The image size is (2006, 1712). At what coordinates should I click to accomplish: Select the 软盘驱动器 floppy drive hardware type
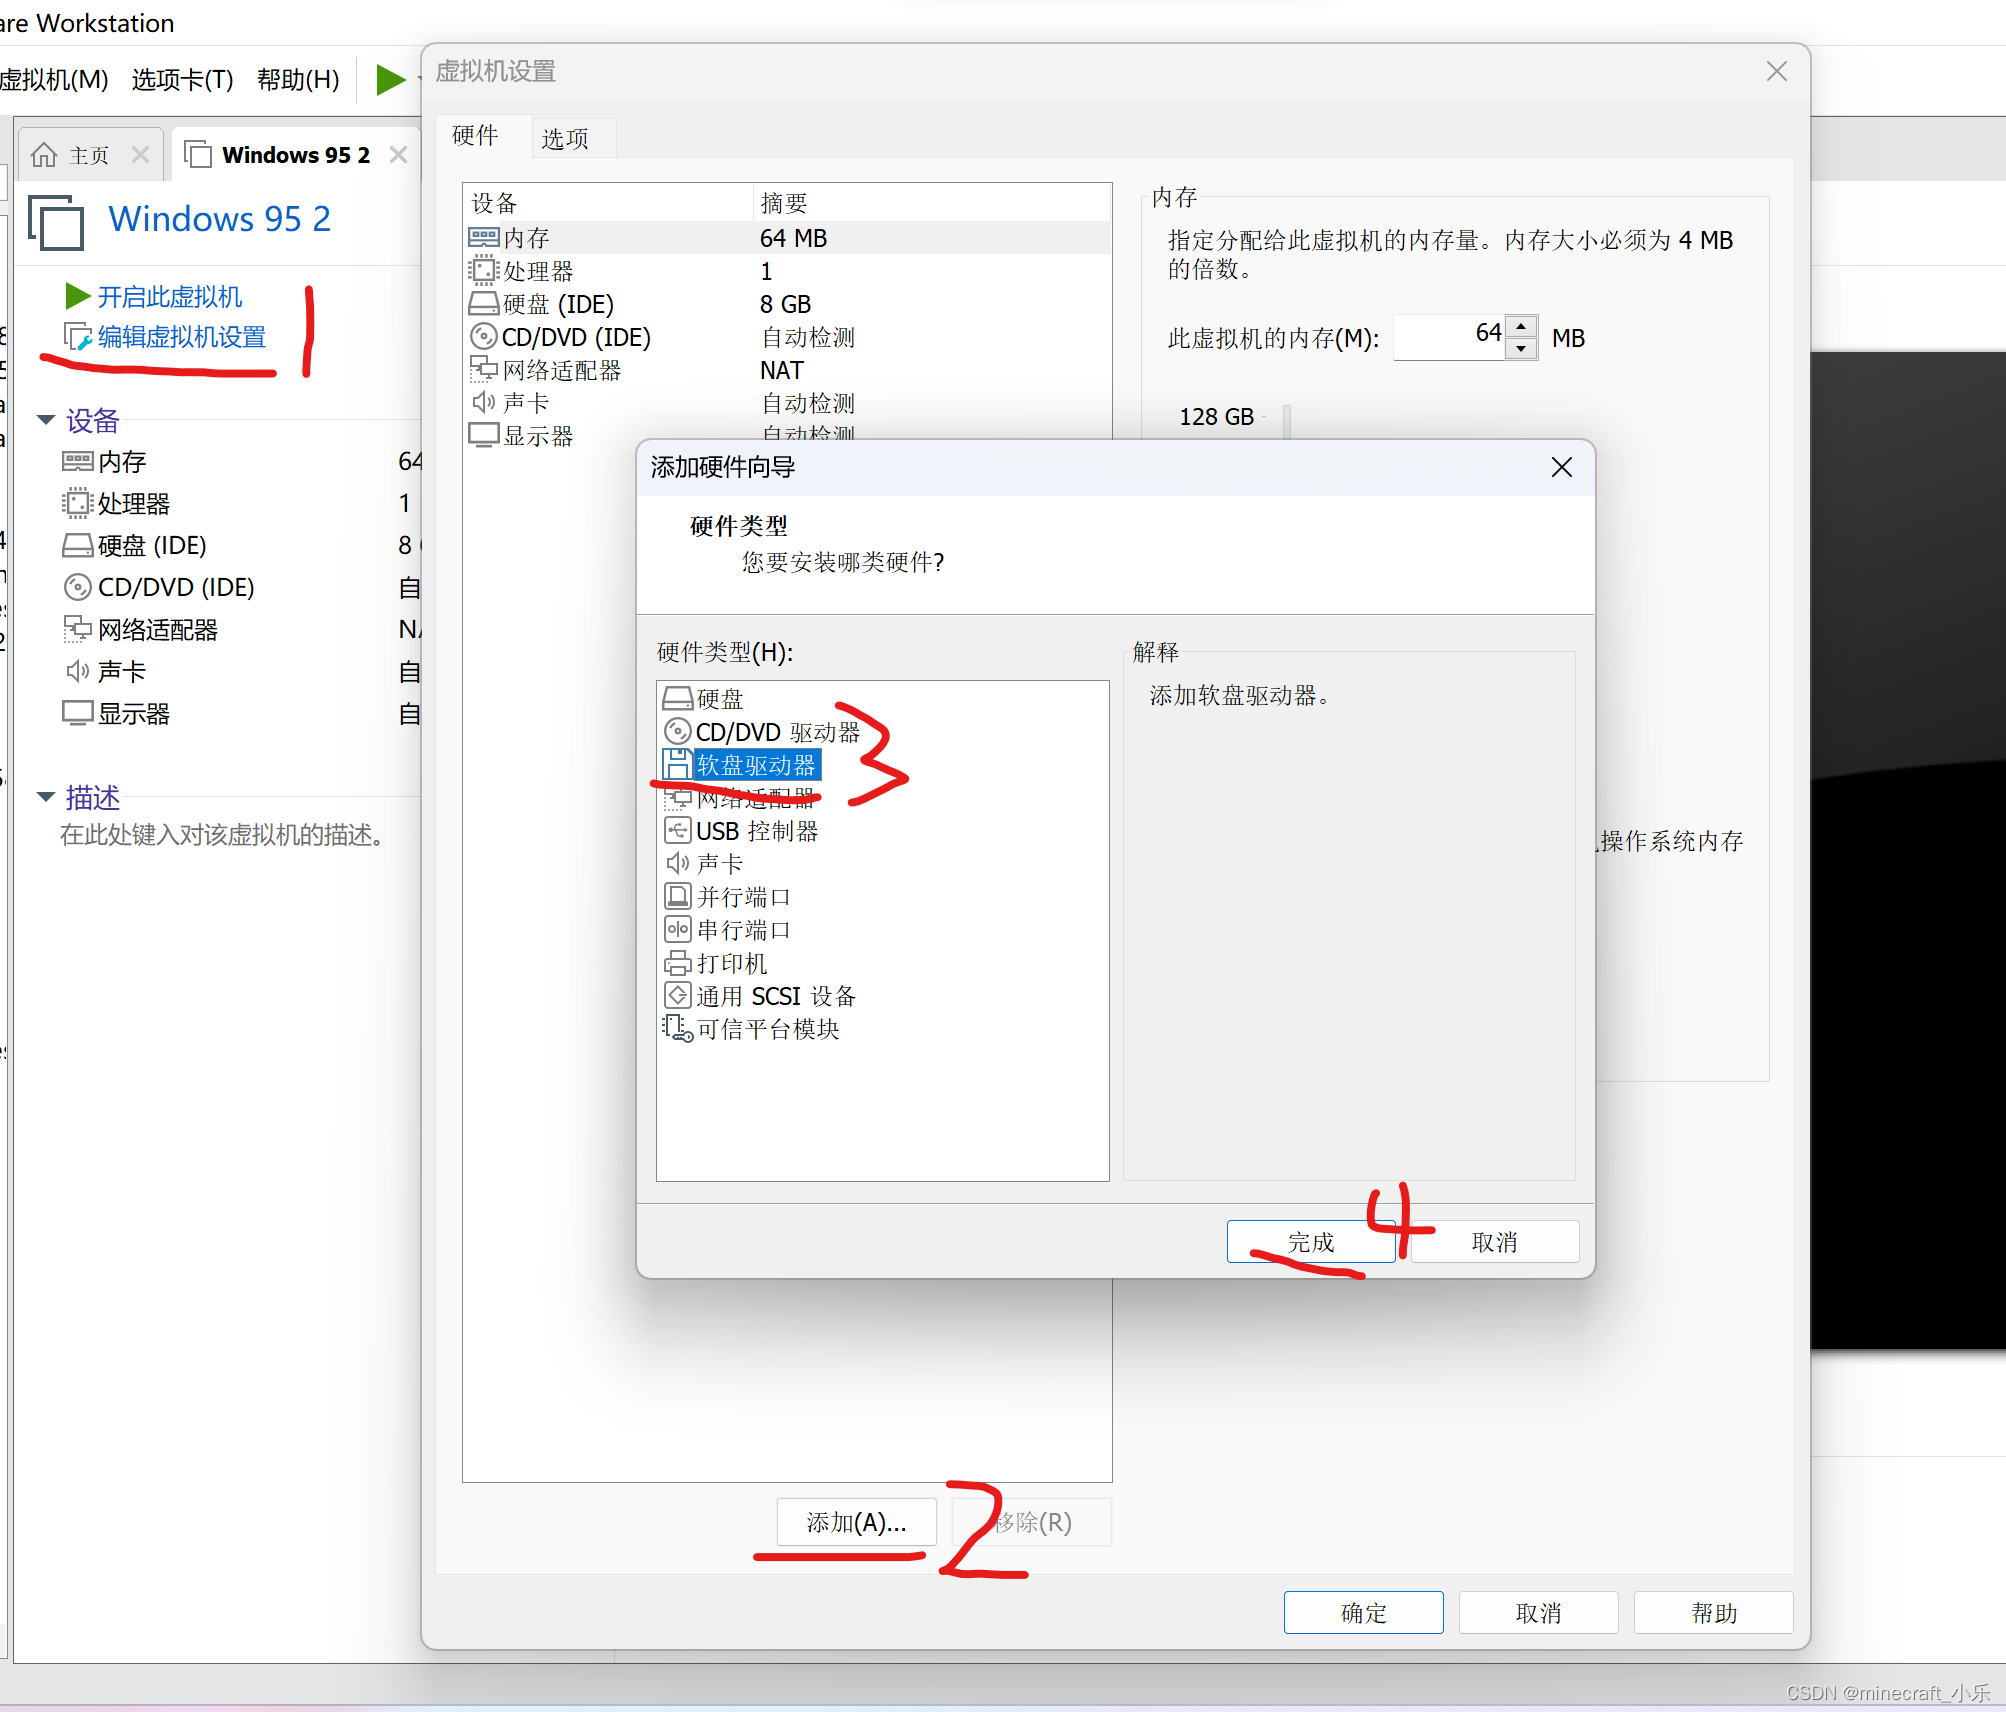click(755, 765)
